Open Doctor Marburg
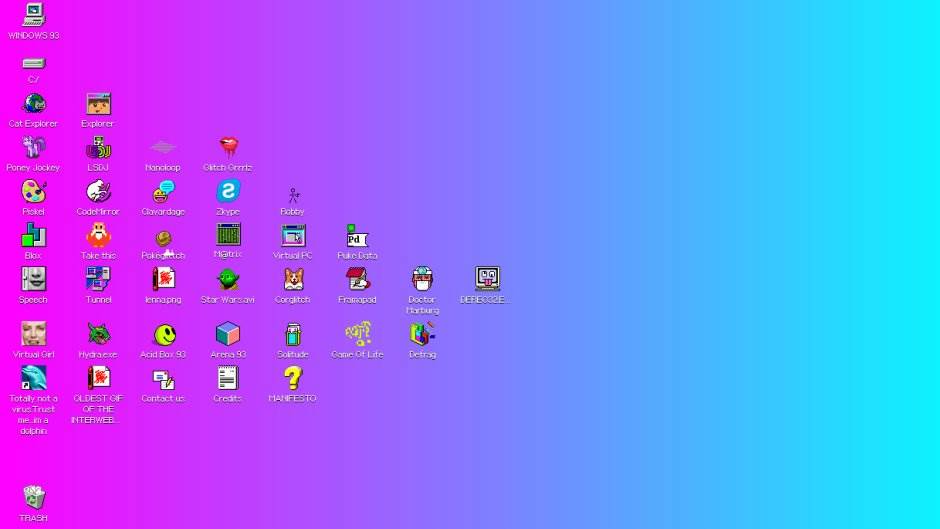940x529 pixels. point(422,280)
